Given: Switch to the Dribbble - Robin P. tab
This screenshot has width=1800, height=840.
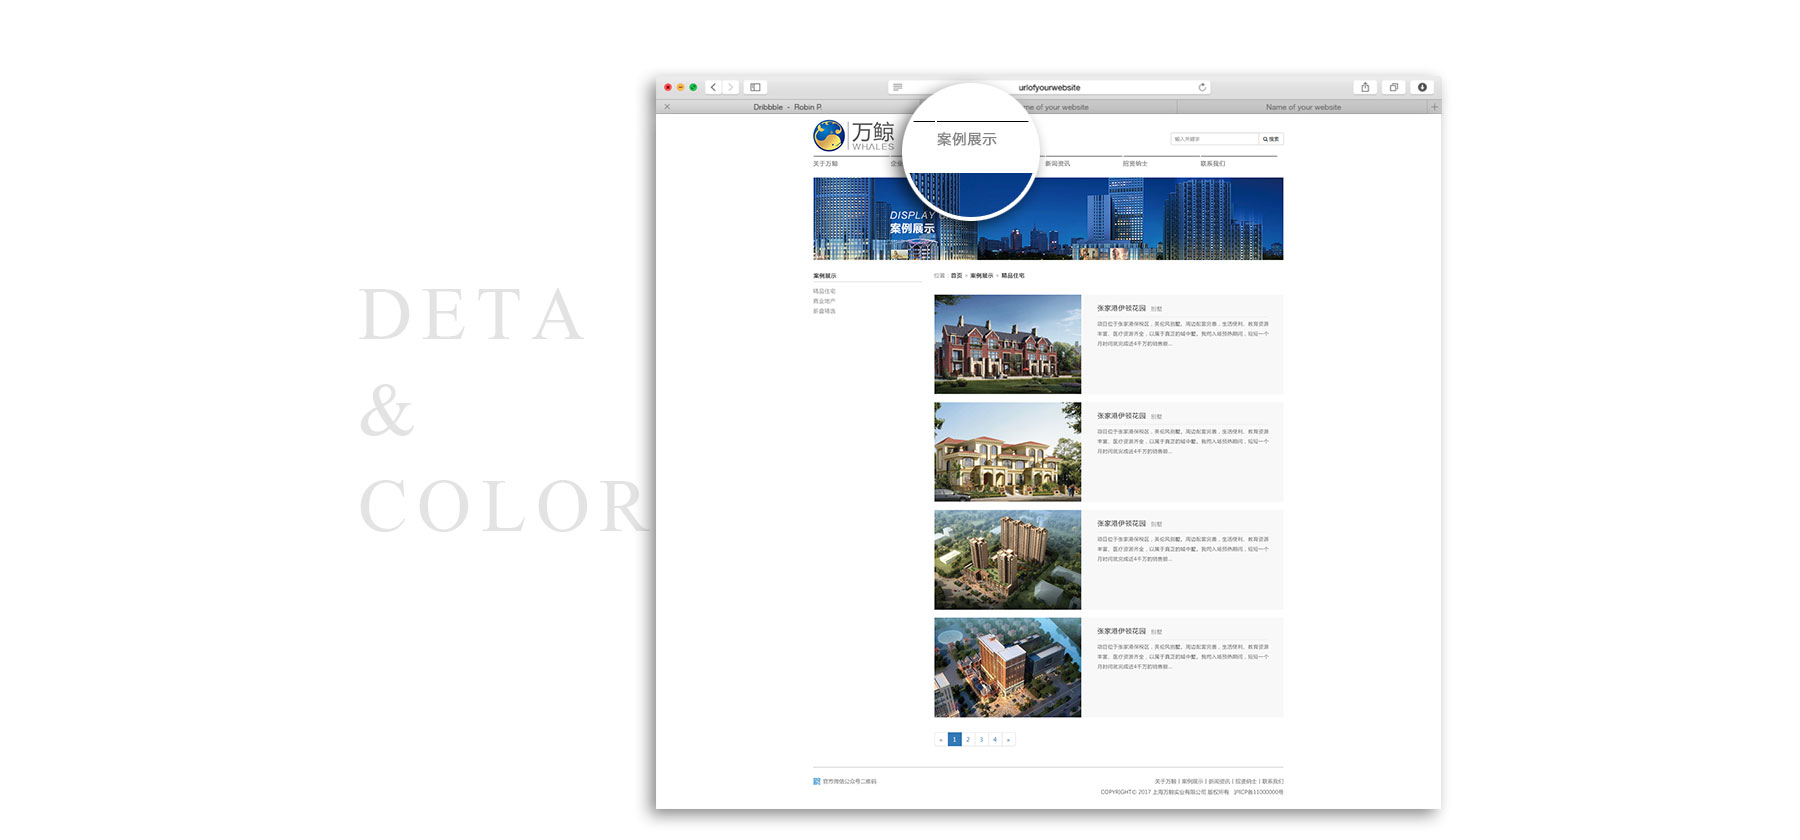Looking at the screenshot, I should (x=787, y=107).
